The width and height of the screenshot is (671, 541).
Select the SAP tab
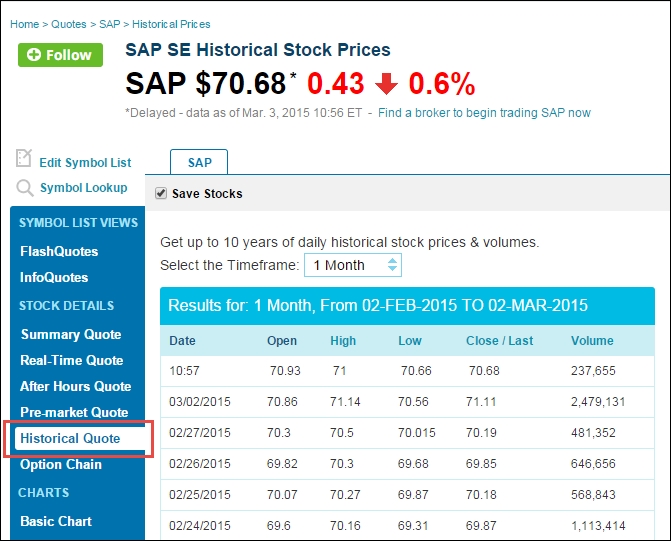[199, 162]
